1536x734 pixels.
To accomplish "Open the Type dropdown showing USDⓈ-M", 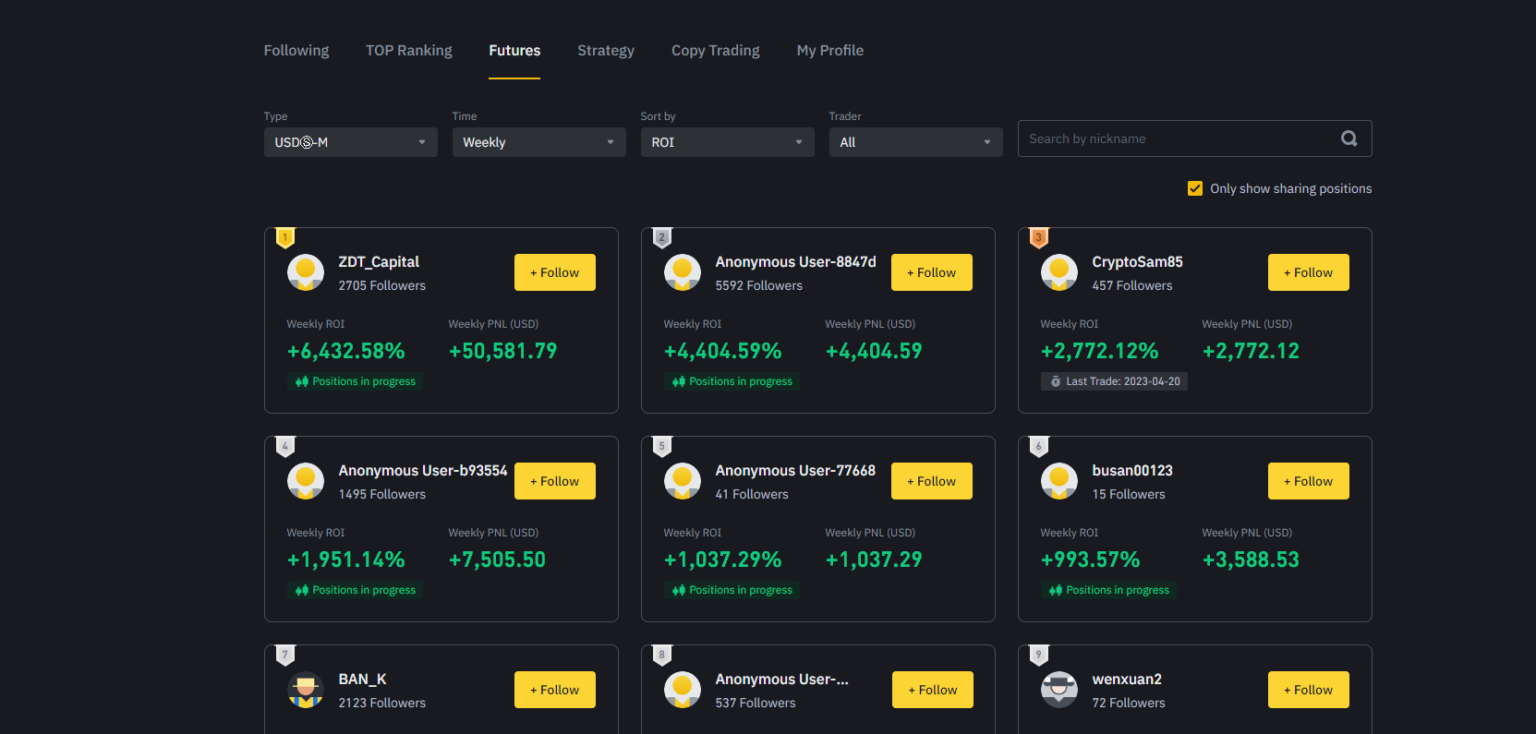I will 350,142.
